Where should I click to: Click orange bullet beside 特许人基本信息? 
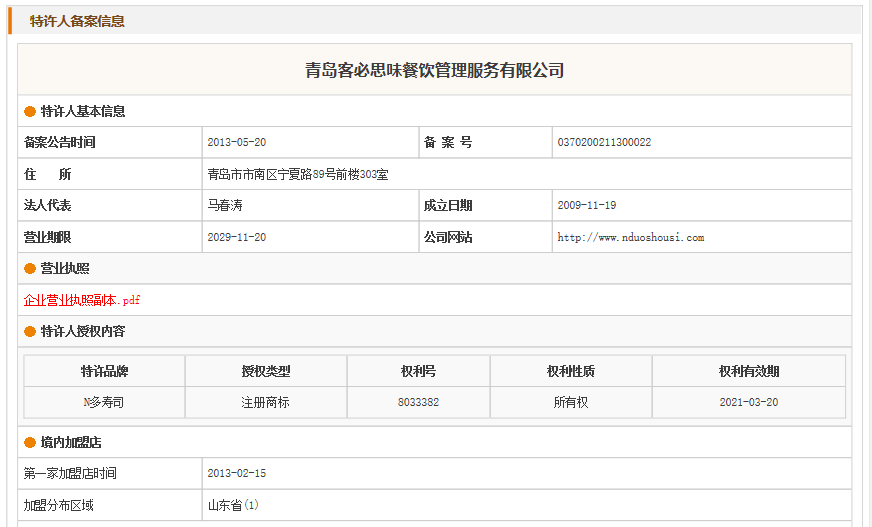click(x=30, y=112)
